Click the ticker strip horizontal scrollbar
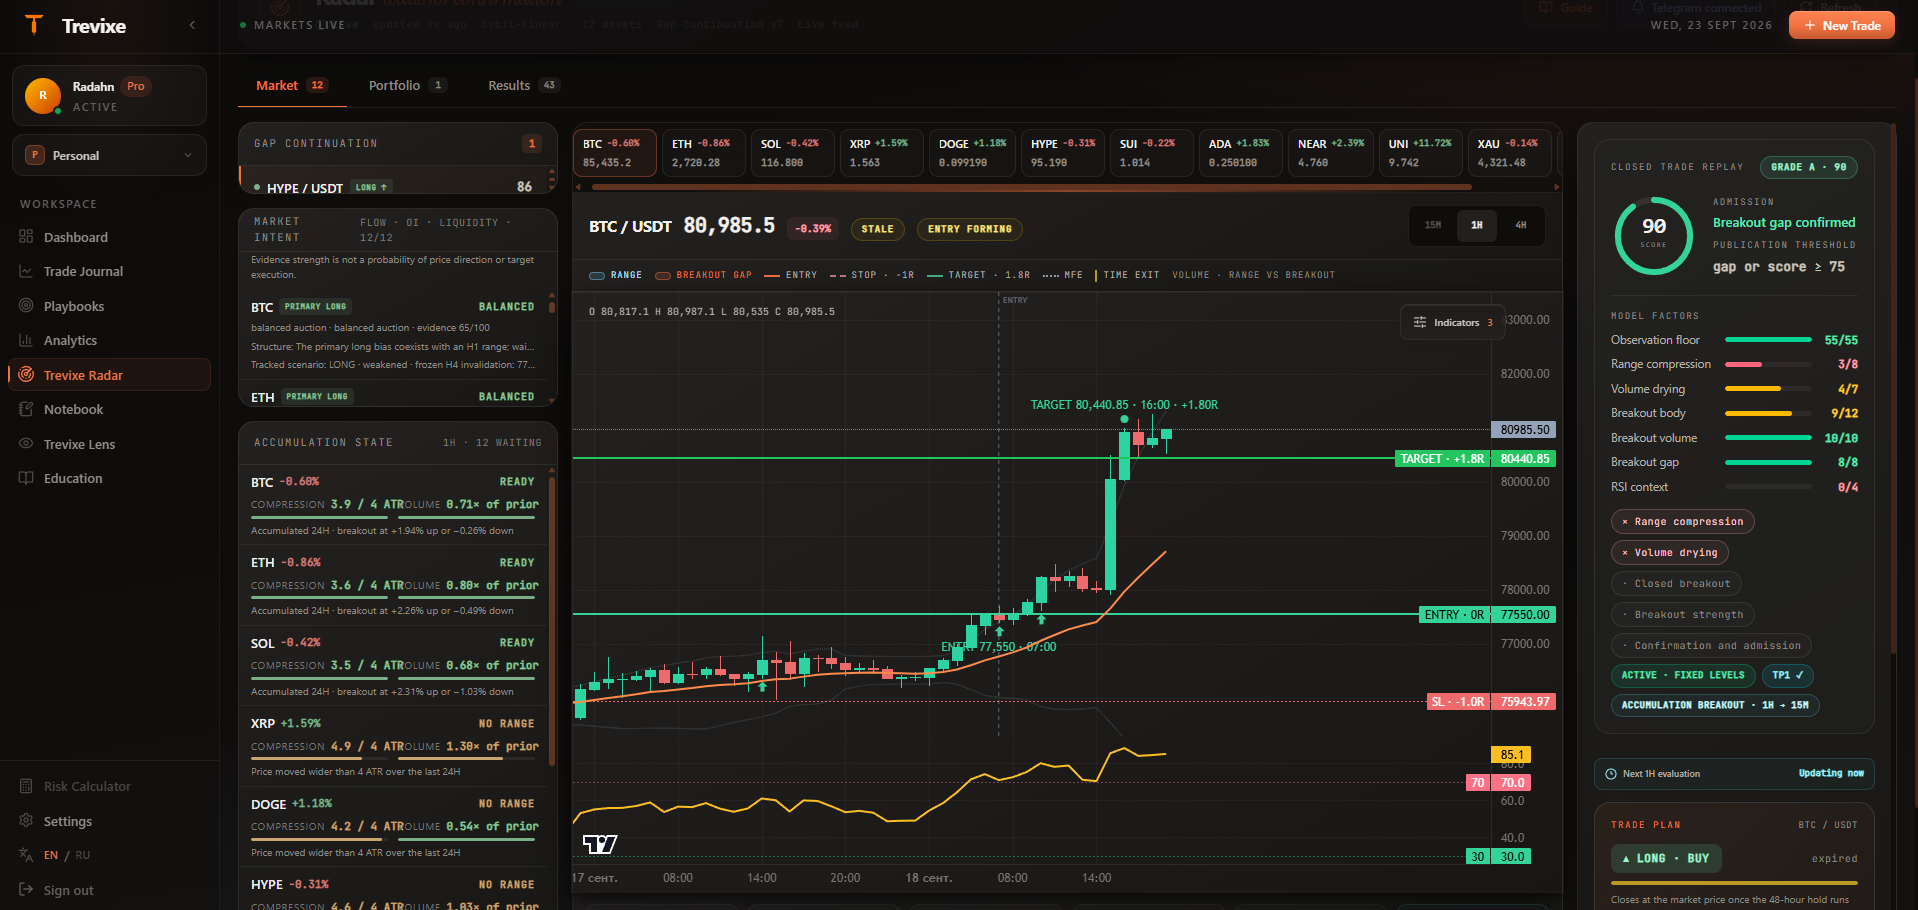 [1031, 187]
